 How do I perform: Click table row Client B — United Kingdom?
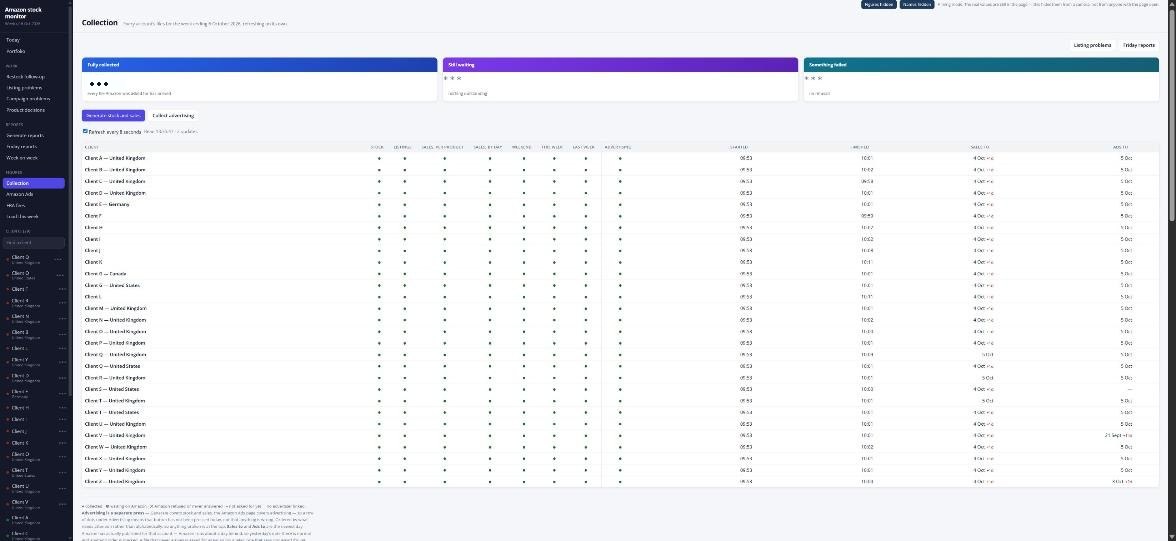click(620, 170)
